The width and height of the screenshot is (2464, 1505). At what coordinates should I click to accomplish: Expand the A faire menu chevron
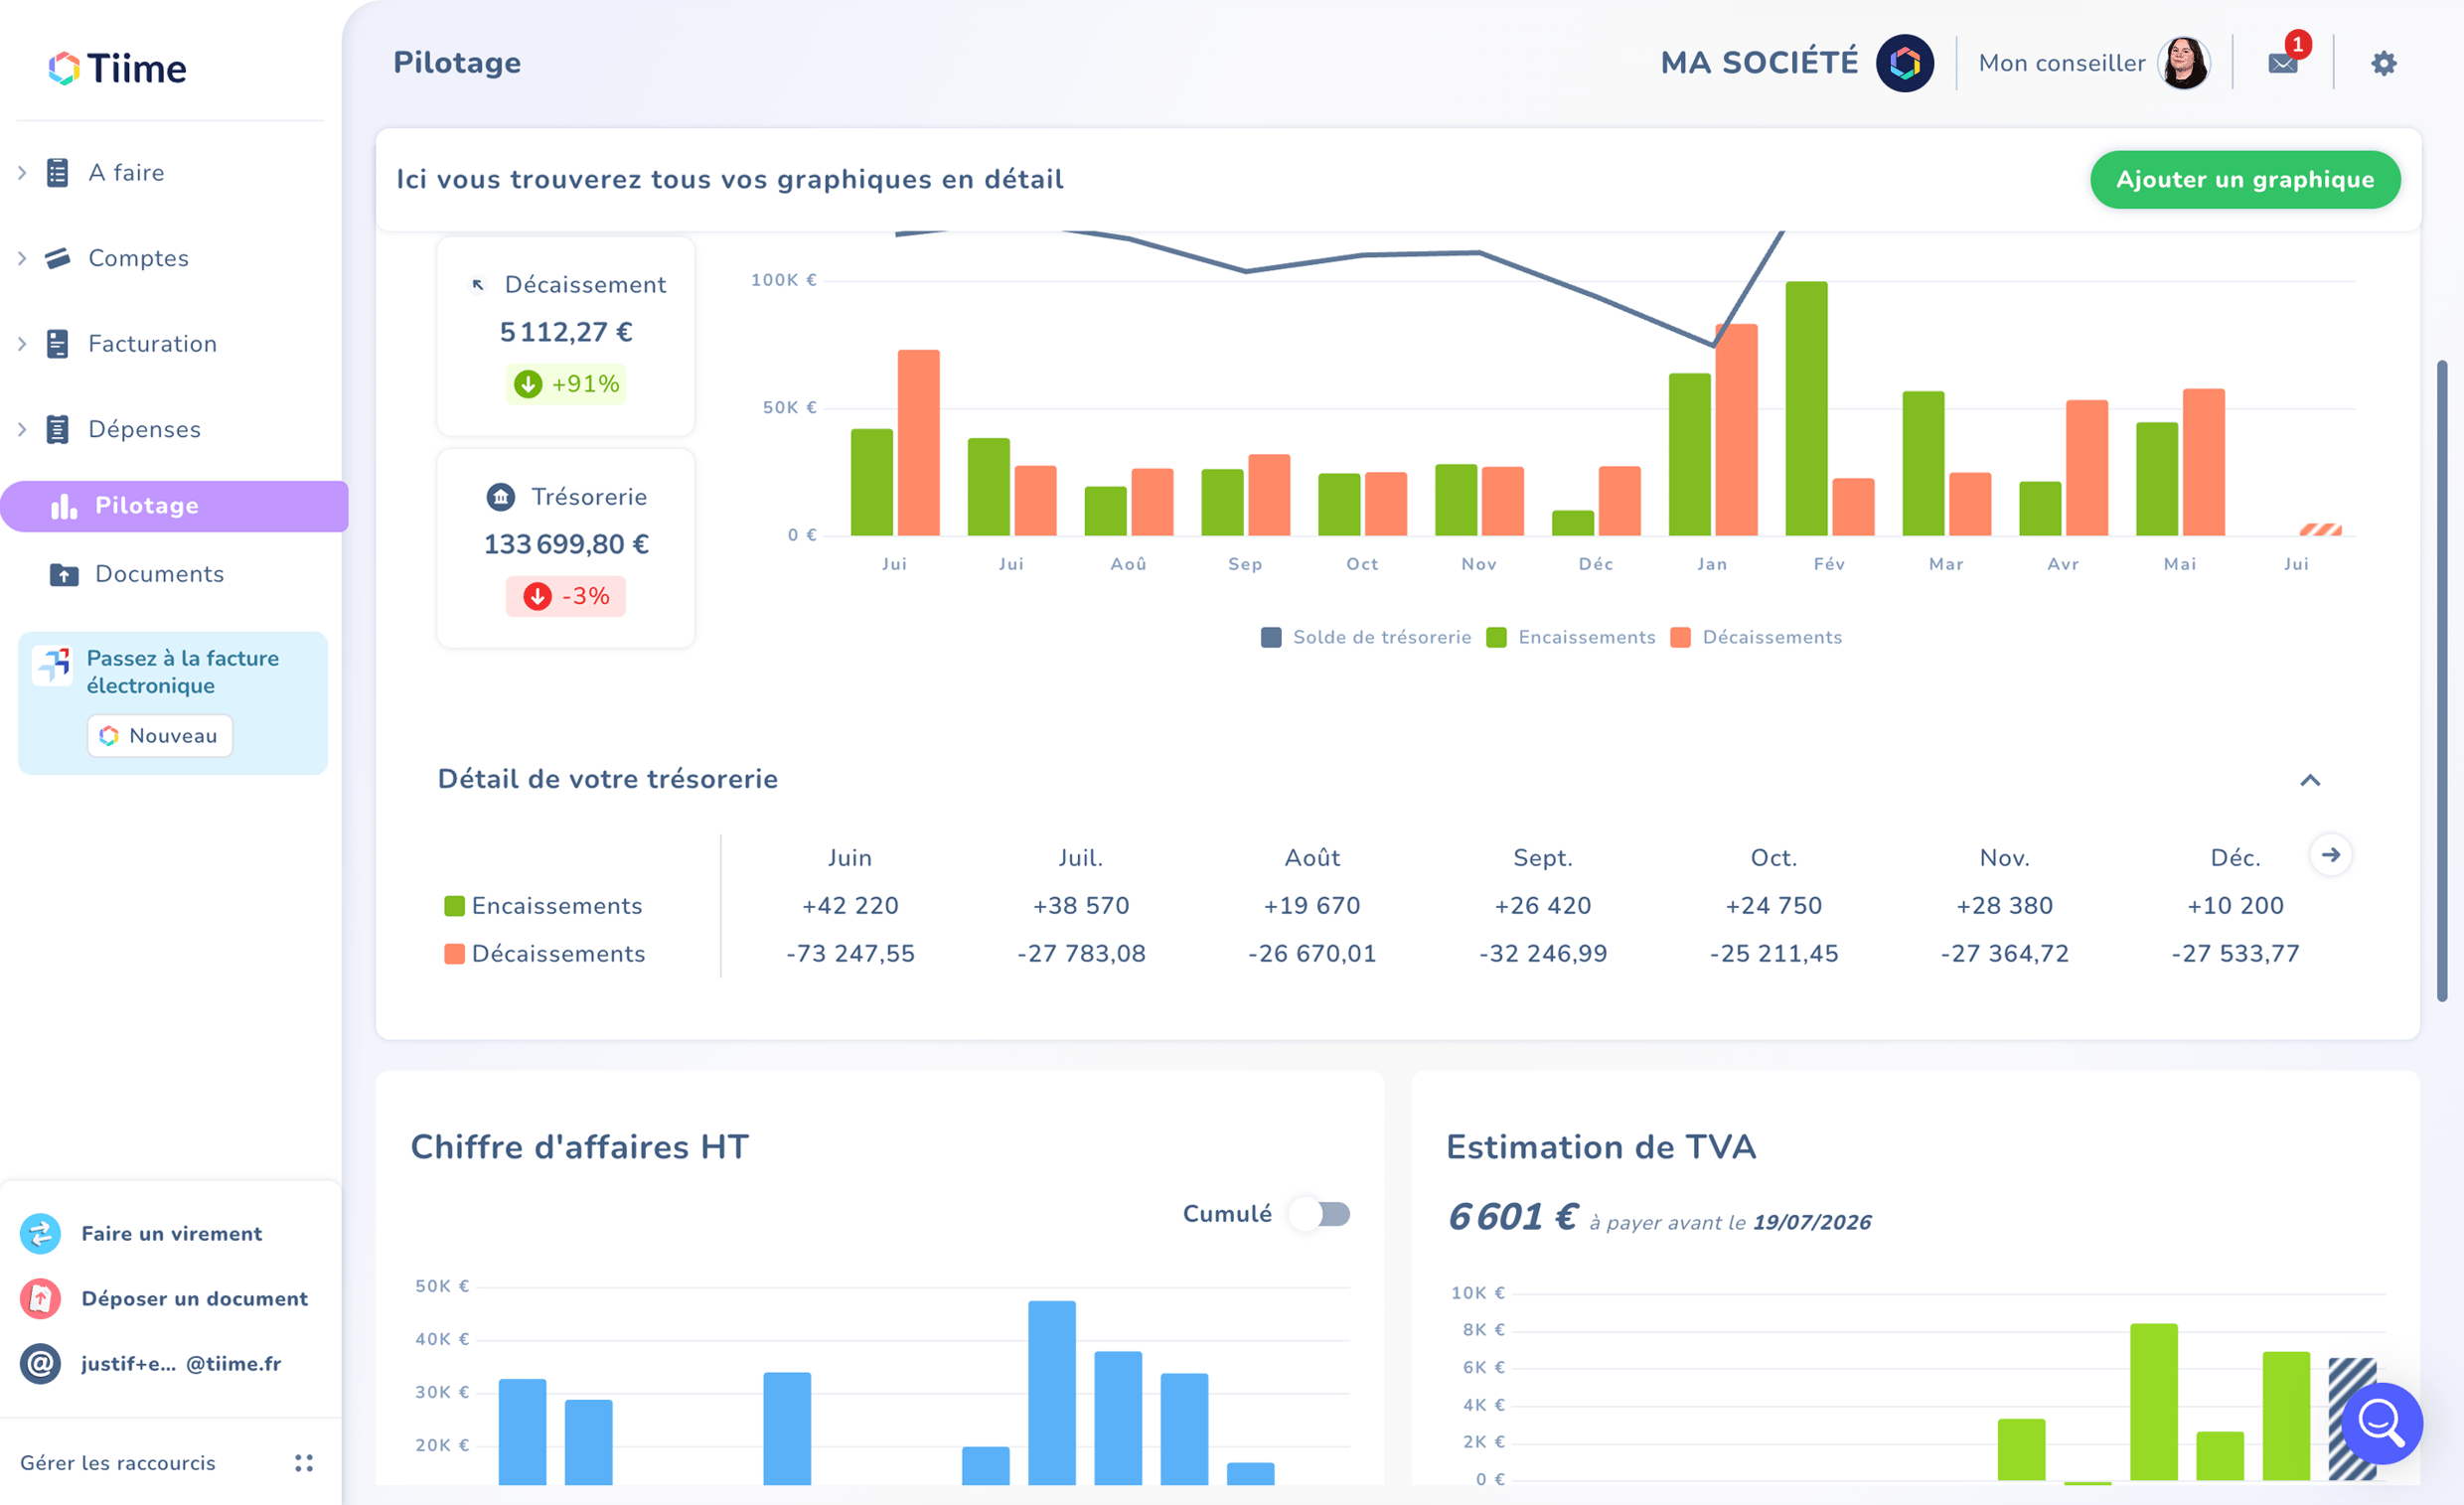[22, 173]
